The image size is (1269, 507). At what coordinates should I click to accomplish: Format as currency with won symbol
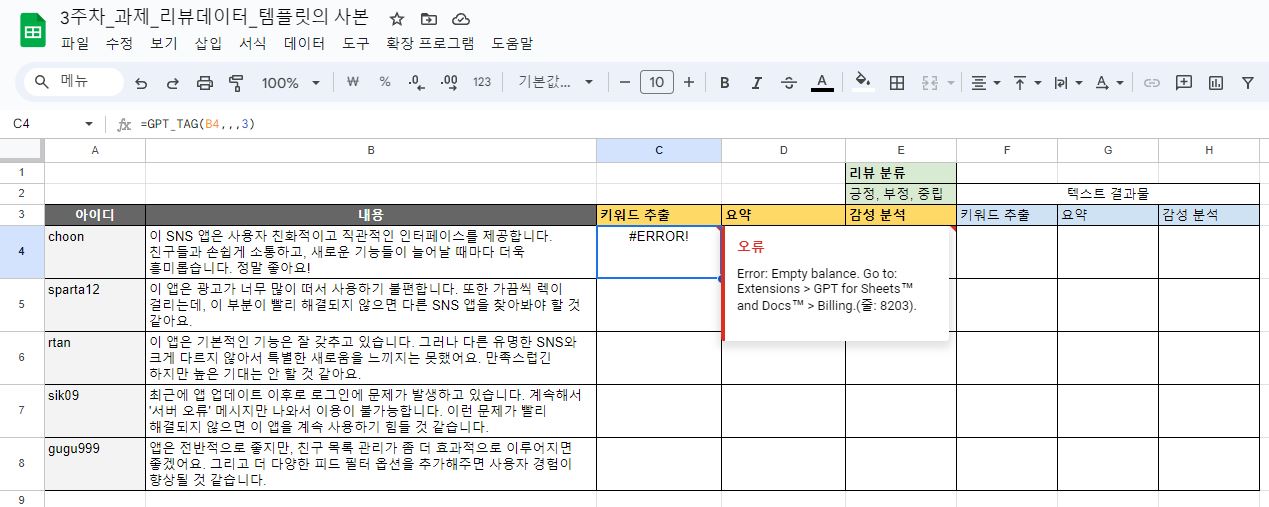[352, 82]
